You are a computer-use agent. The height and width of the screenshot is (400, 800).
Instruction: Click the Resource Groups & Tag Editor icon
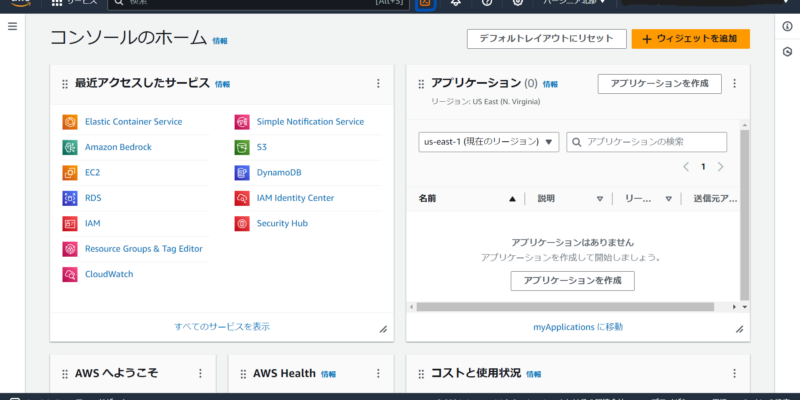70,249
